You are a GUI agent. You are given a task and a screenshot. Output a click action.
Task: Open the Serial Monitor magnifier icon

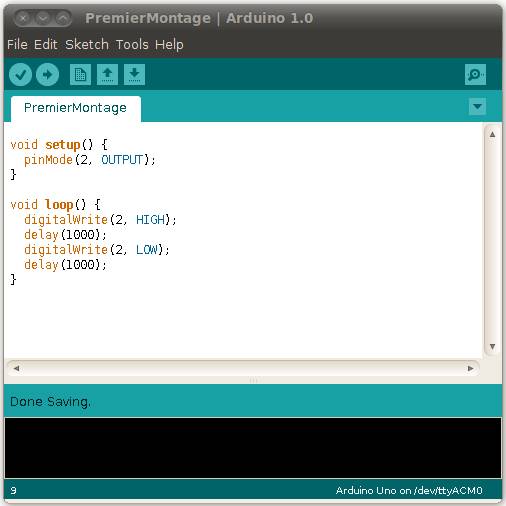click(x=475, y=74)
